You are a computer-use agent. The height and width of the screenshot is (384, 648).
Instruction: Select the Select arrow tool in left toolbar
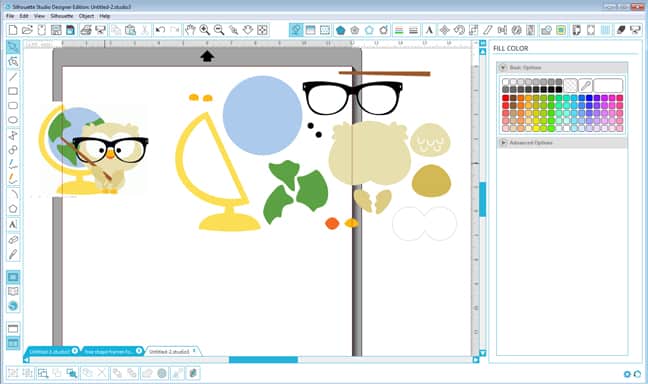coord(13,47)
